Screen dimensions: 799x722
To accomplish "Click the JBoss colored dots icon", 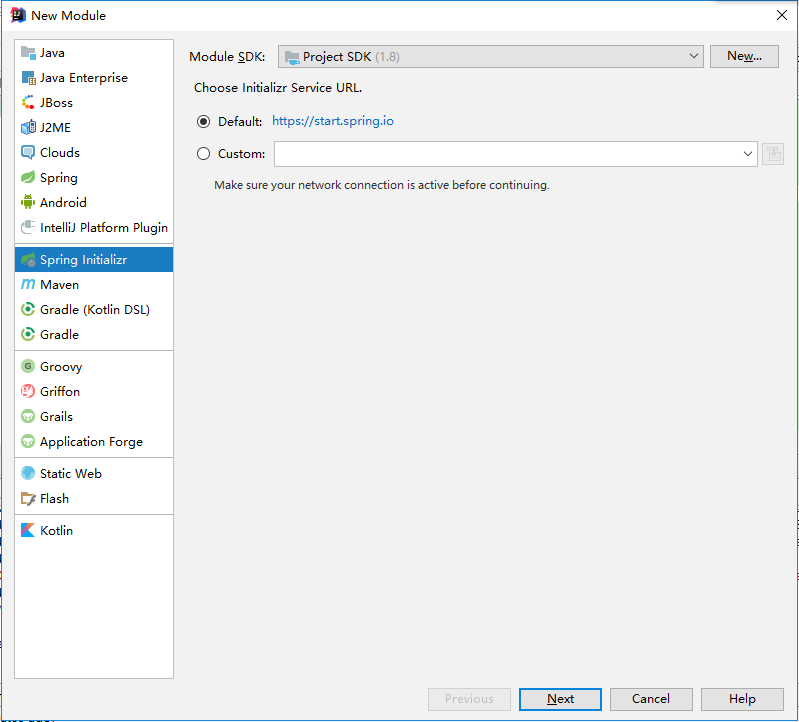I will pyautogui.click(x=28, y=102).
